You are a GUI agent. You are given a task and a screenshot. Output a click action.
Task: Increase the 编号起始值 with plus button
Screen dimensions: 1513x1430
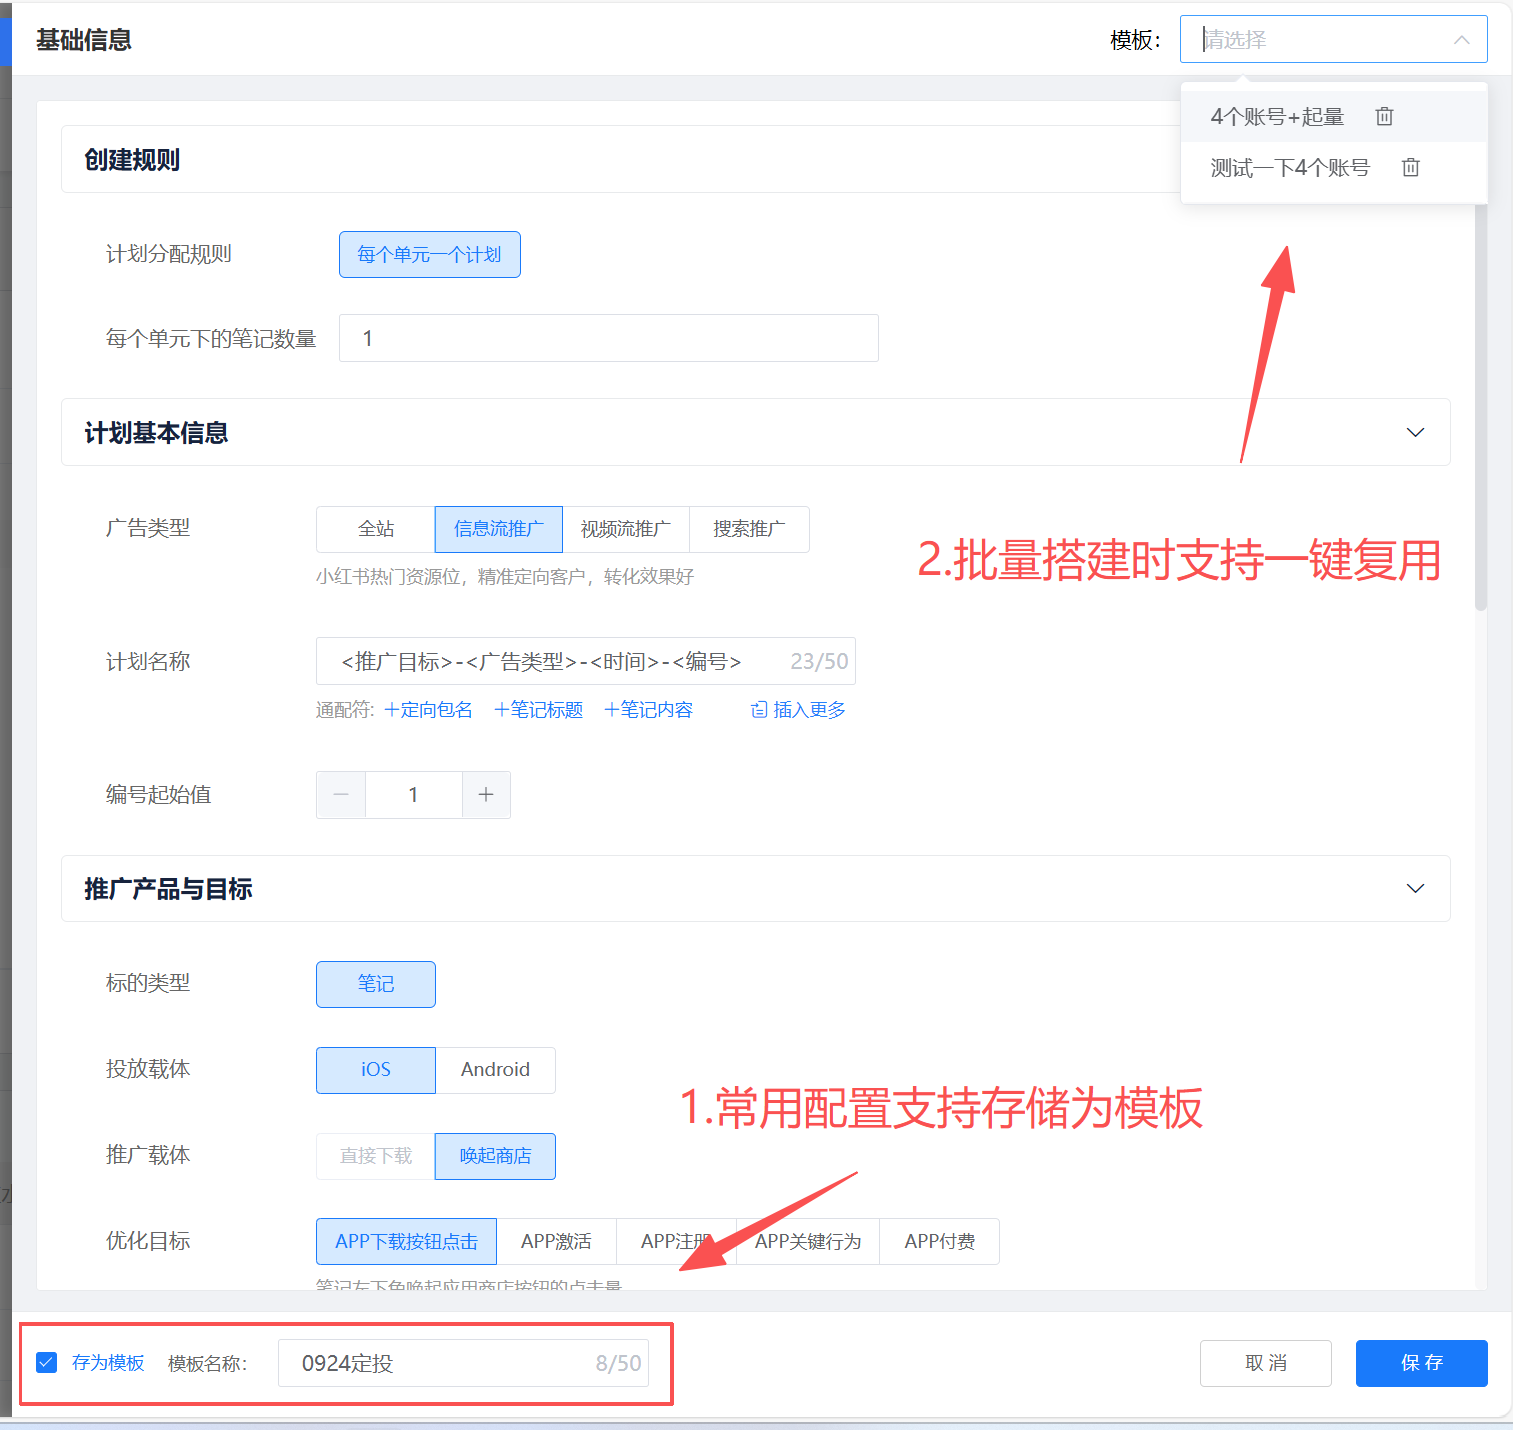pyautogui.click(x=486, y=795)
